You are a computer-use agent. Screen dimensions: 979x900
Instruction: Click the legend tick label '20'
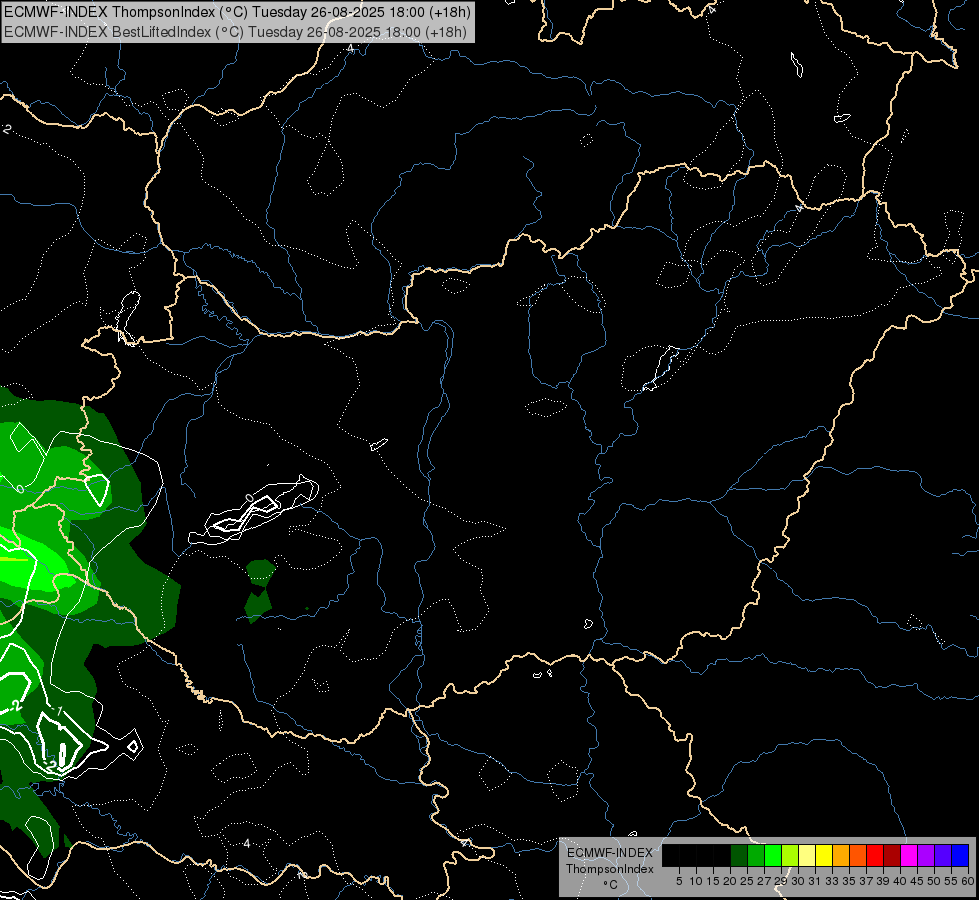point(730,881)
